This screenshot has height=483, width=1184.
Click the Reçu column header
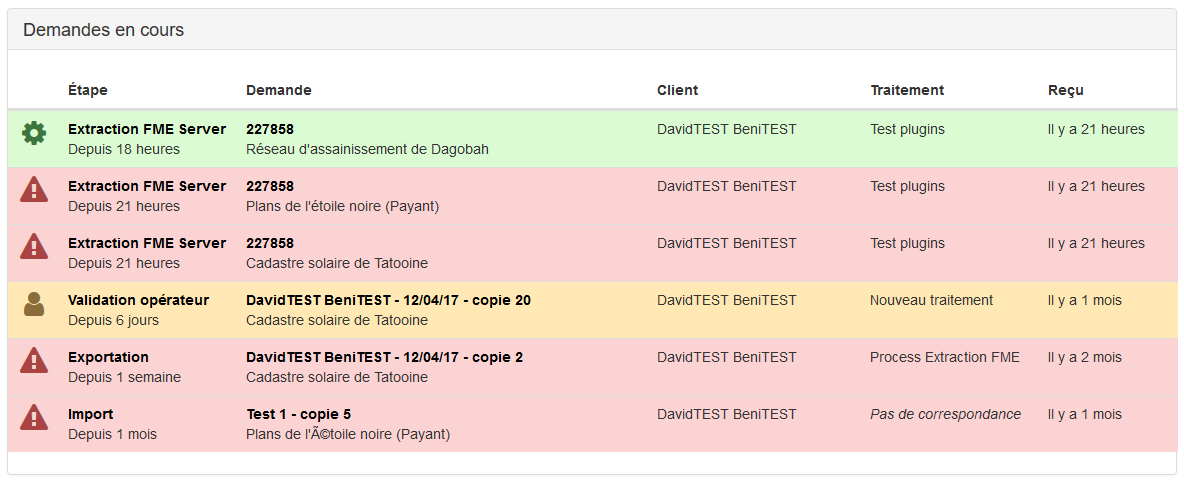click(1065, 90)
